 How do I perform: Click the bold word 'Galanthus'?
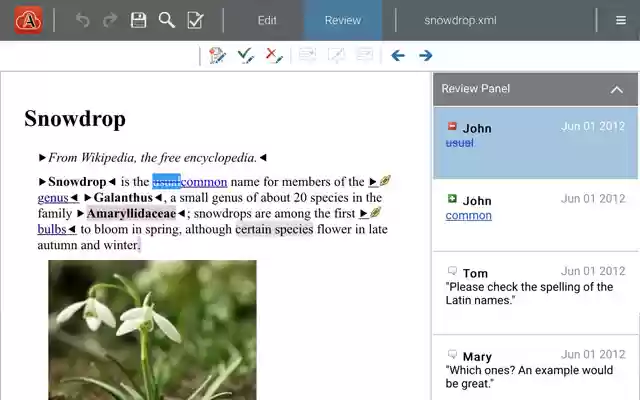pos(123,198)
